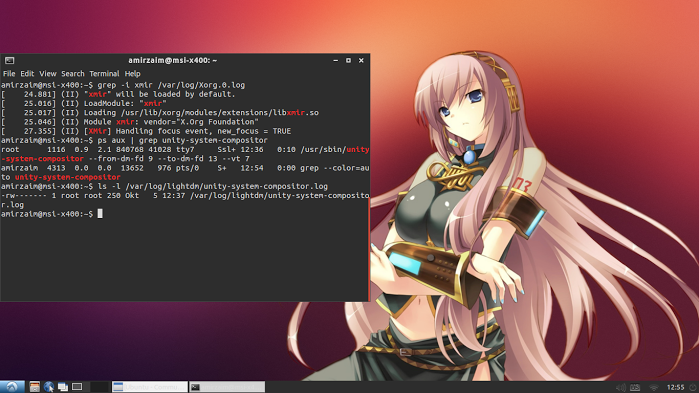Open the terminal's Search menu
Viewport: 699px width, 393px height.
coord(73,74)
